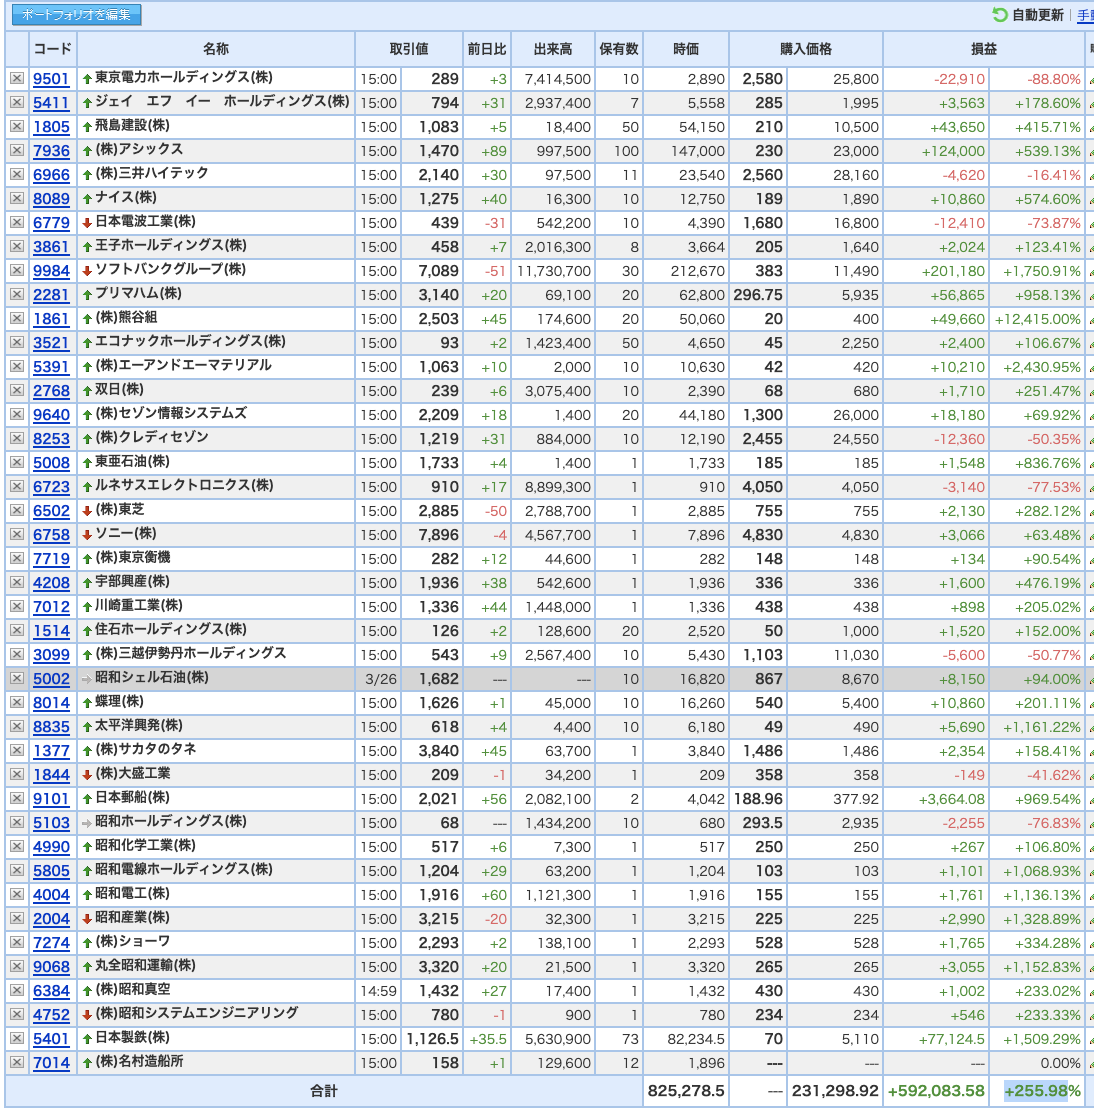Click X icon beside code 9640

tap(17, 415)
